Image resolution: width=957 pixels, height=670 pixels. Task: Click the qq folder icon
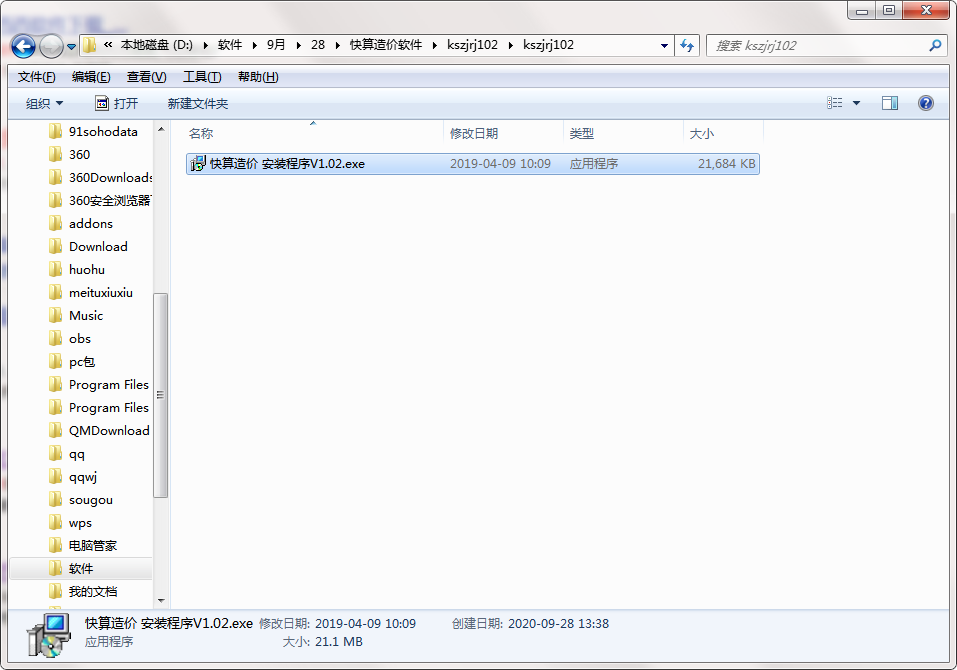(x=56, y=454)
